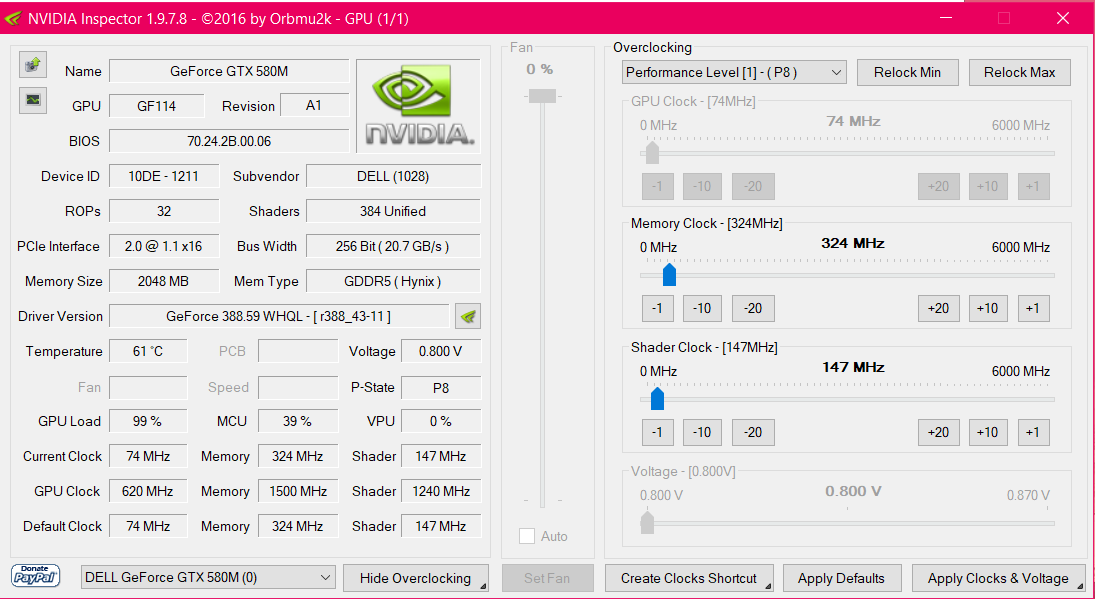Increase Memory Clock by 1
The width and height of the screenshot is (1095, 599).
pyautogui.click(x=1033, y=308)
